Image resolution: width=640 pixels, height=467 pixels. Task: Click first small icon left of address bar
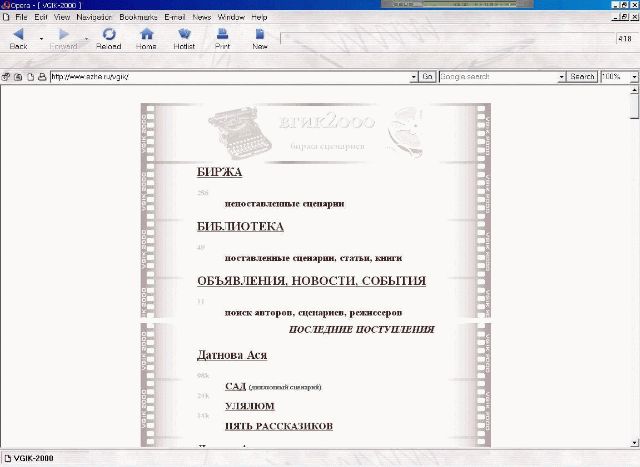[6, 77]
